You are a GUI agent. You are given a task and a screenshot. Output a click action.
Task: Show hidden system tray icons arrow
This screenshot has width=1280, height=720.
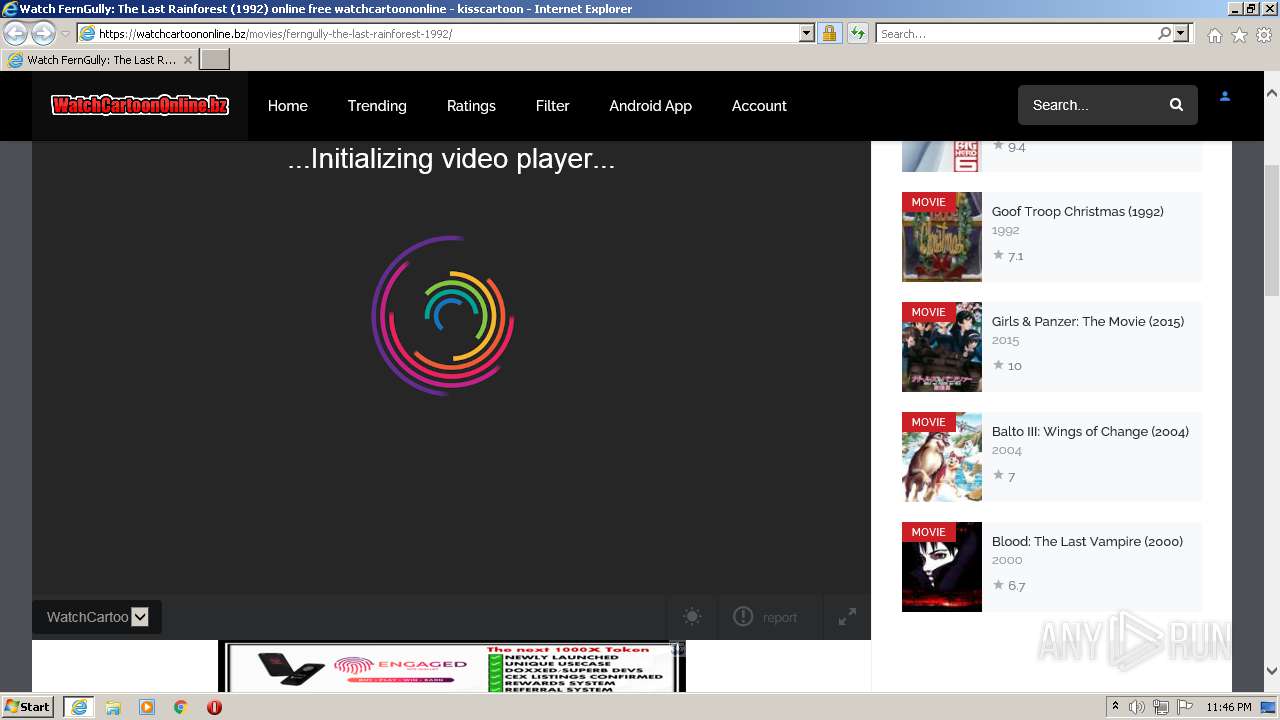click(1116, 707)
